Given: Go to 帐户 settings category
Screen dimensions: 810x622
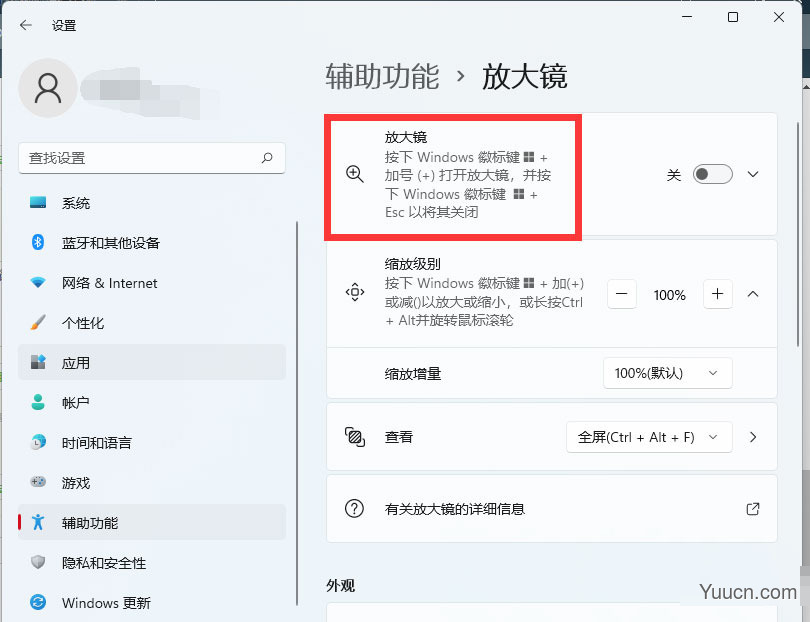Looking at the screenshot, I should coord(151,402).
